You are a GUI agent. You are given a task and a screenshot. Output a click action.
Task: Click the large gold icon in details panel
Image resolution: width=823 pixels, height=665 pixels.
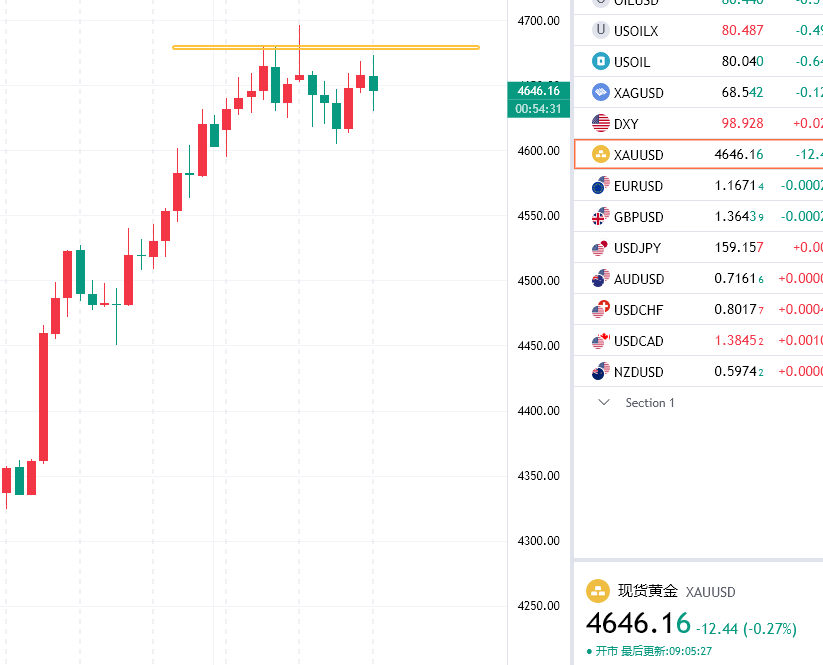[x=598, y=591]
